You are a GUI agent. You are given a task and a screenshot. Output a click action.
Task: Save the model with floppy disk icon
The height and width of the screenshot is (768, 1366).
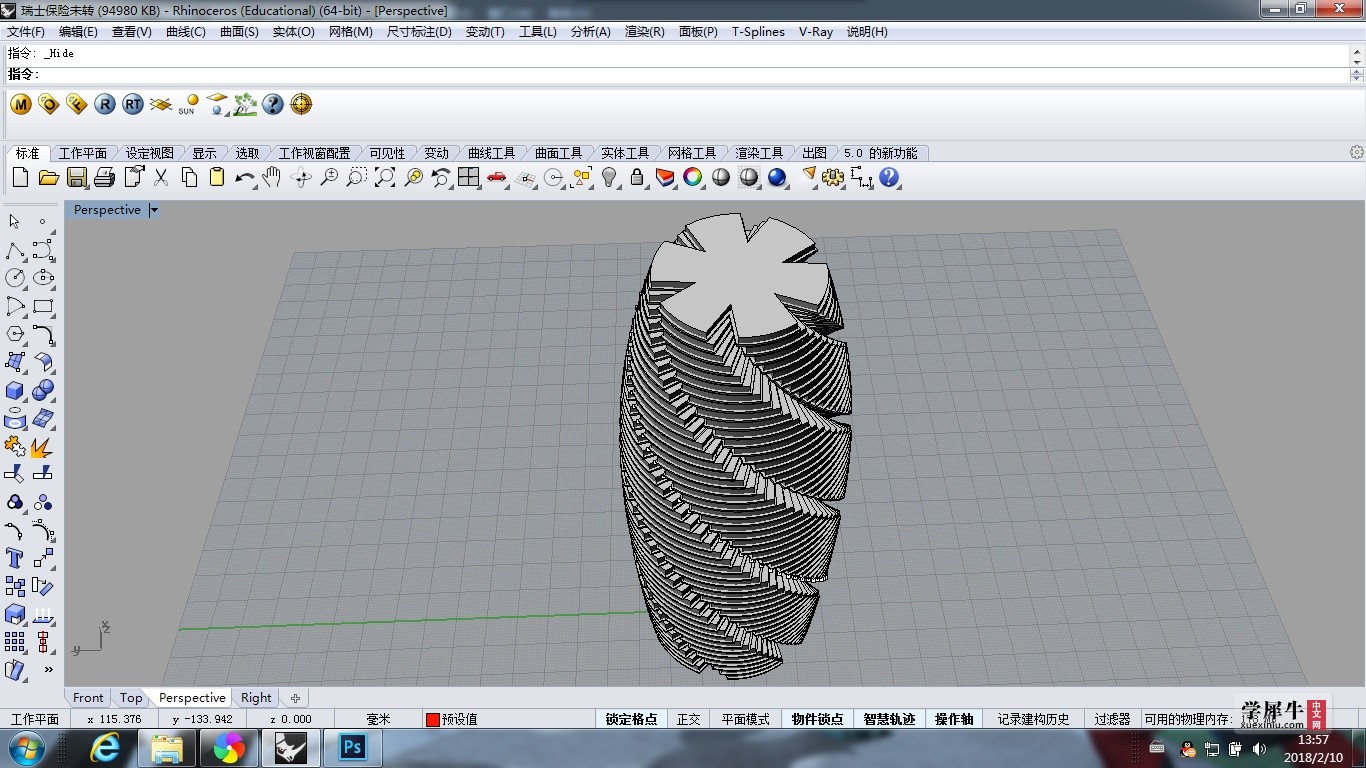point(76,178)
